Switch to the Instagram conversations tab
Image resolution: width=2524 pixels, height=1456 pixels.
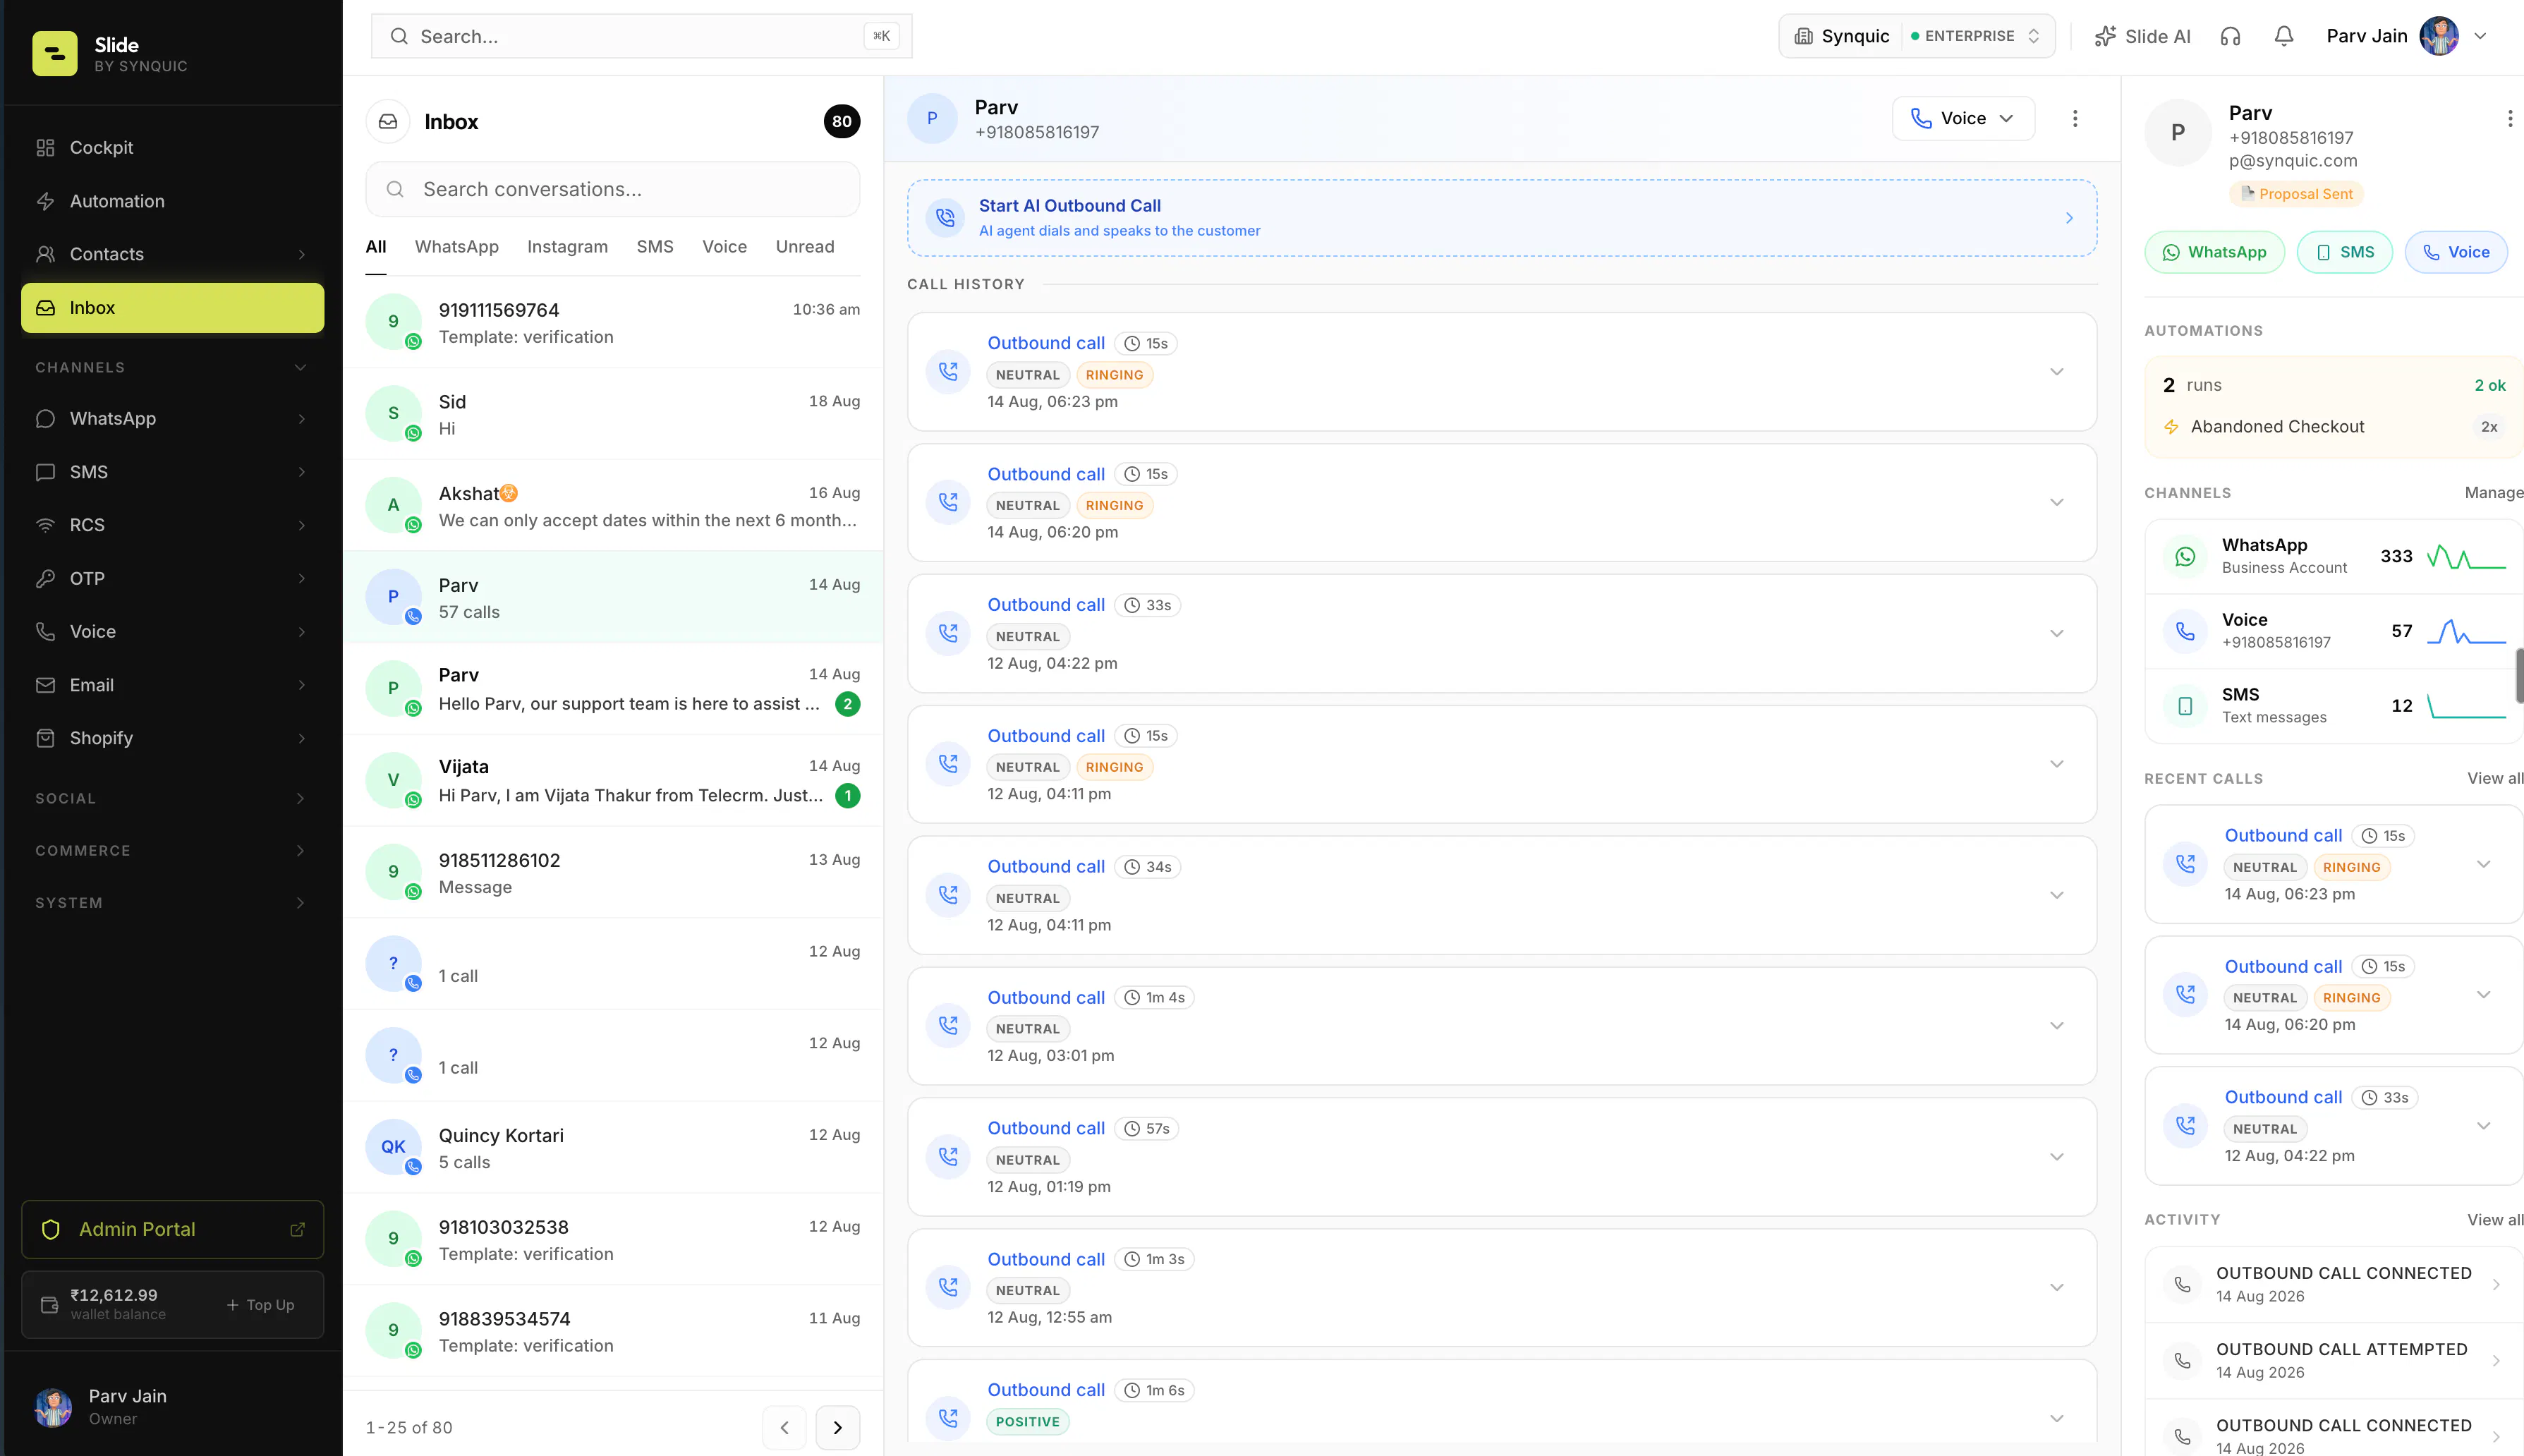[x=567, y=246]
